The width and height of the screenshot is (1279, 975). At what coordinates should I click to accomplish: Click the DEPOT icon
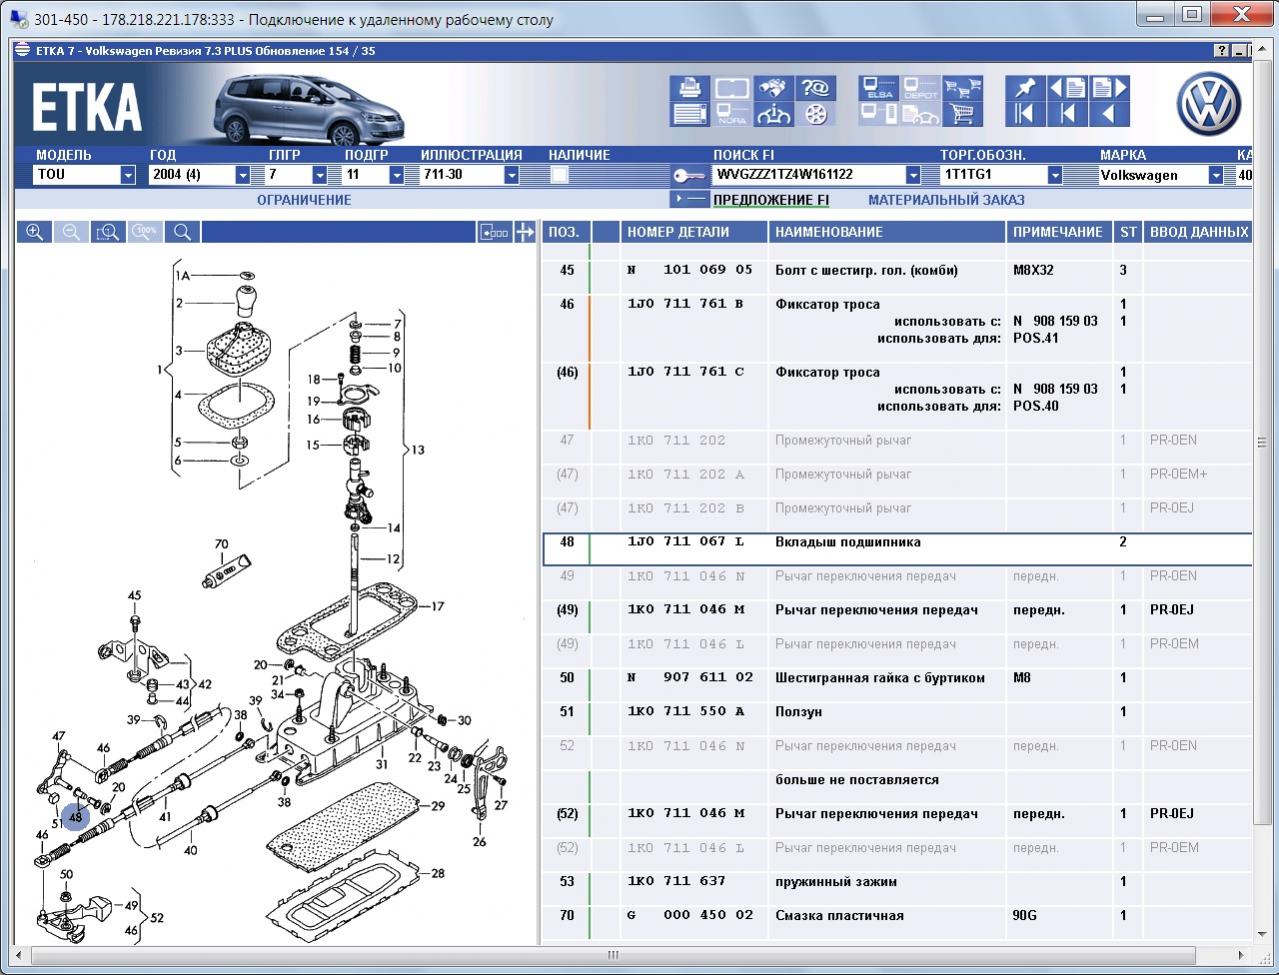click(x=920, y=88)
